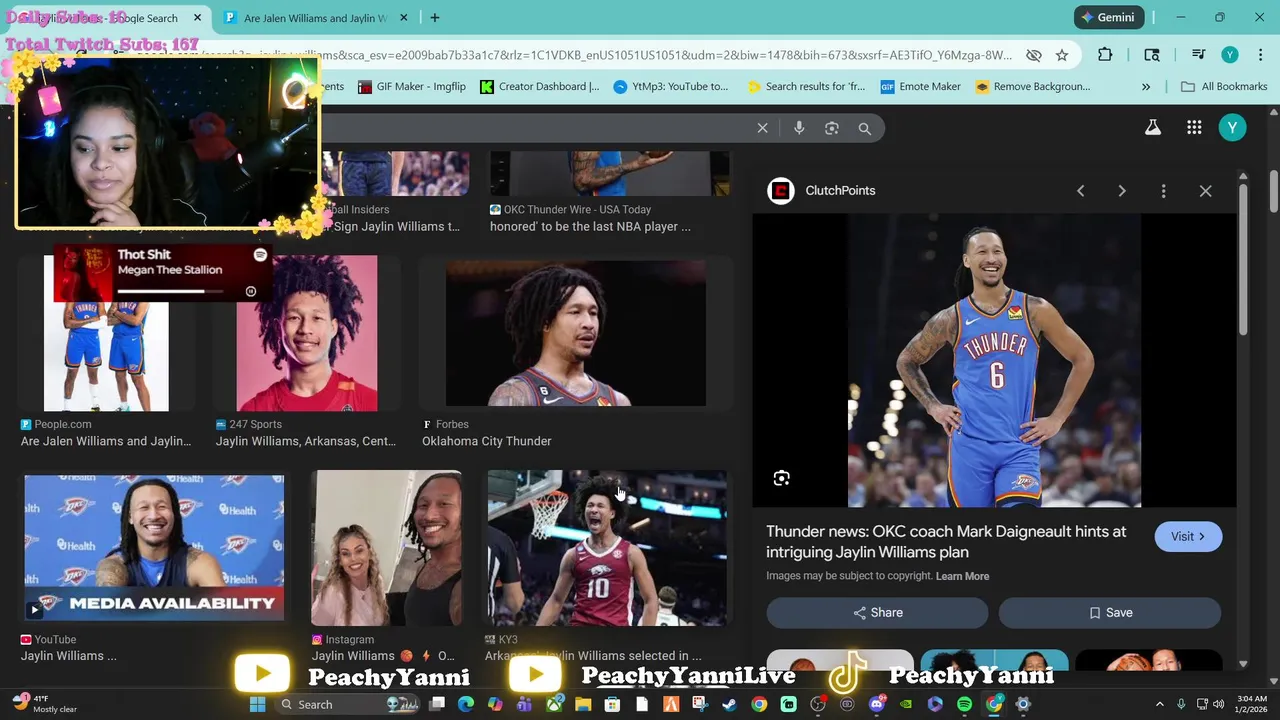Open the 'Thunder news: OKC coach Mark Daigneault' headline

tap(946, 541)
